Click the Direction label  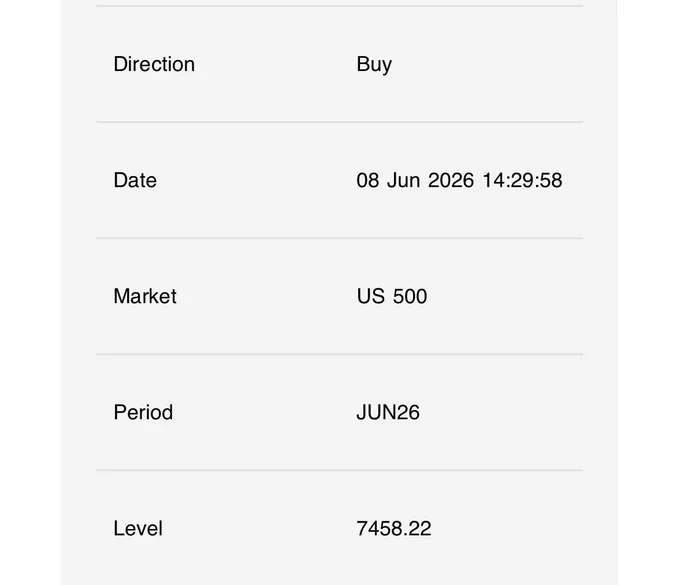[154, 64]
